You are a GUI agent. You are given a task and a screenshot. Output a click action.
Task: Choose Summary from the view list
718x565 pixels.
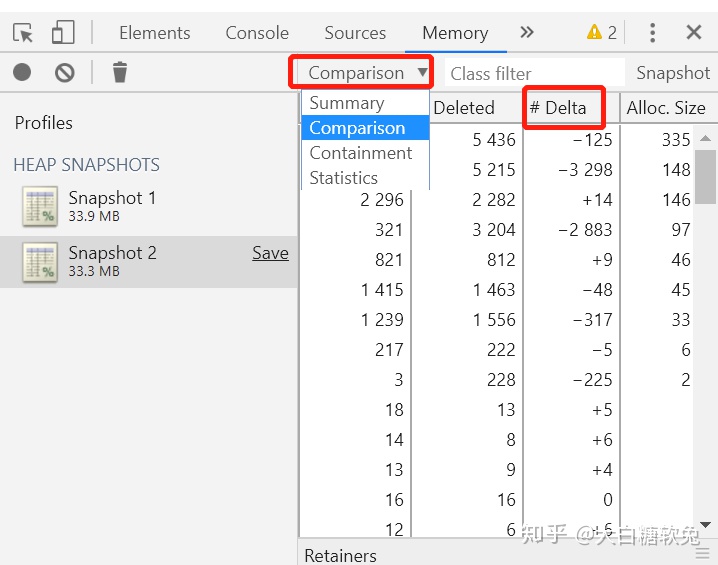[346, 103]
